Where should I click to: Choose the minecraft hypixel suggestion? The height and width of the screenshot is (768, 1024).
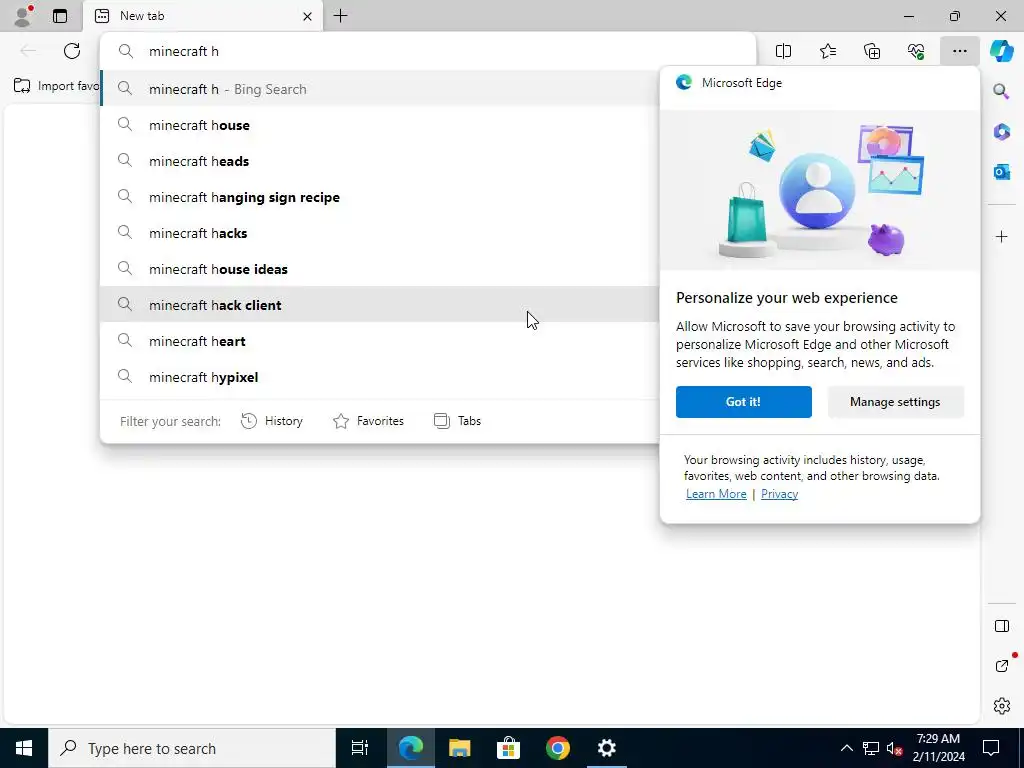pos(379,376)
